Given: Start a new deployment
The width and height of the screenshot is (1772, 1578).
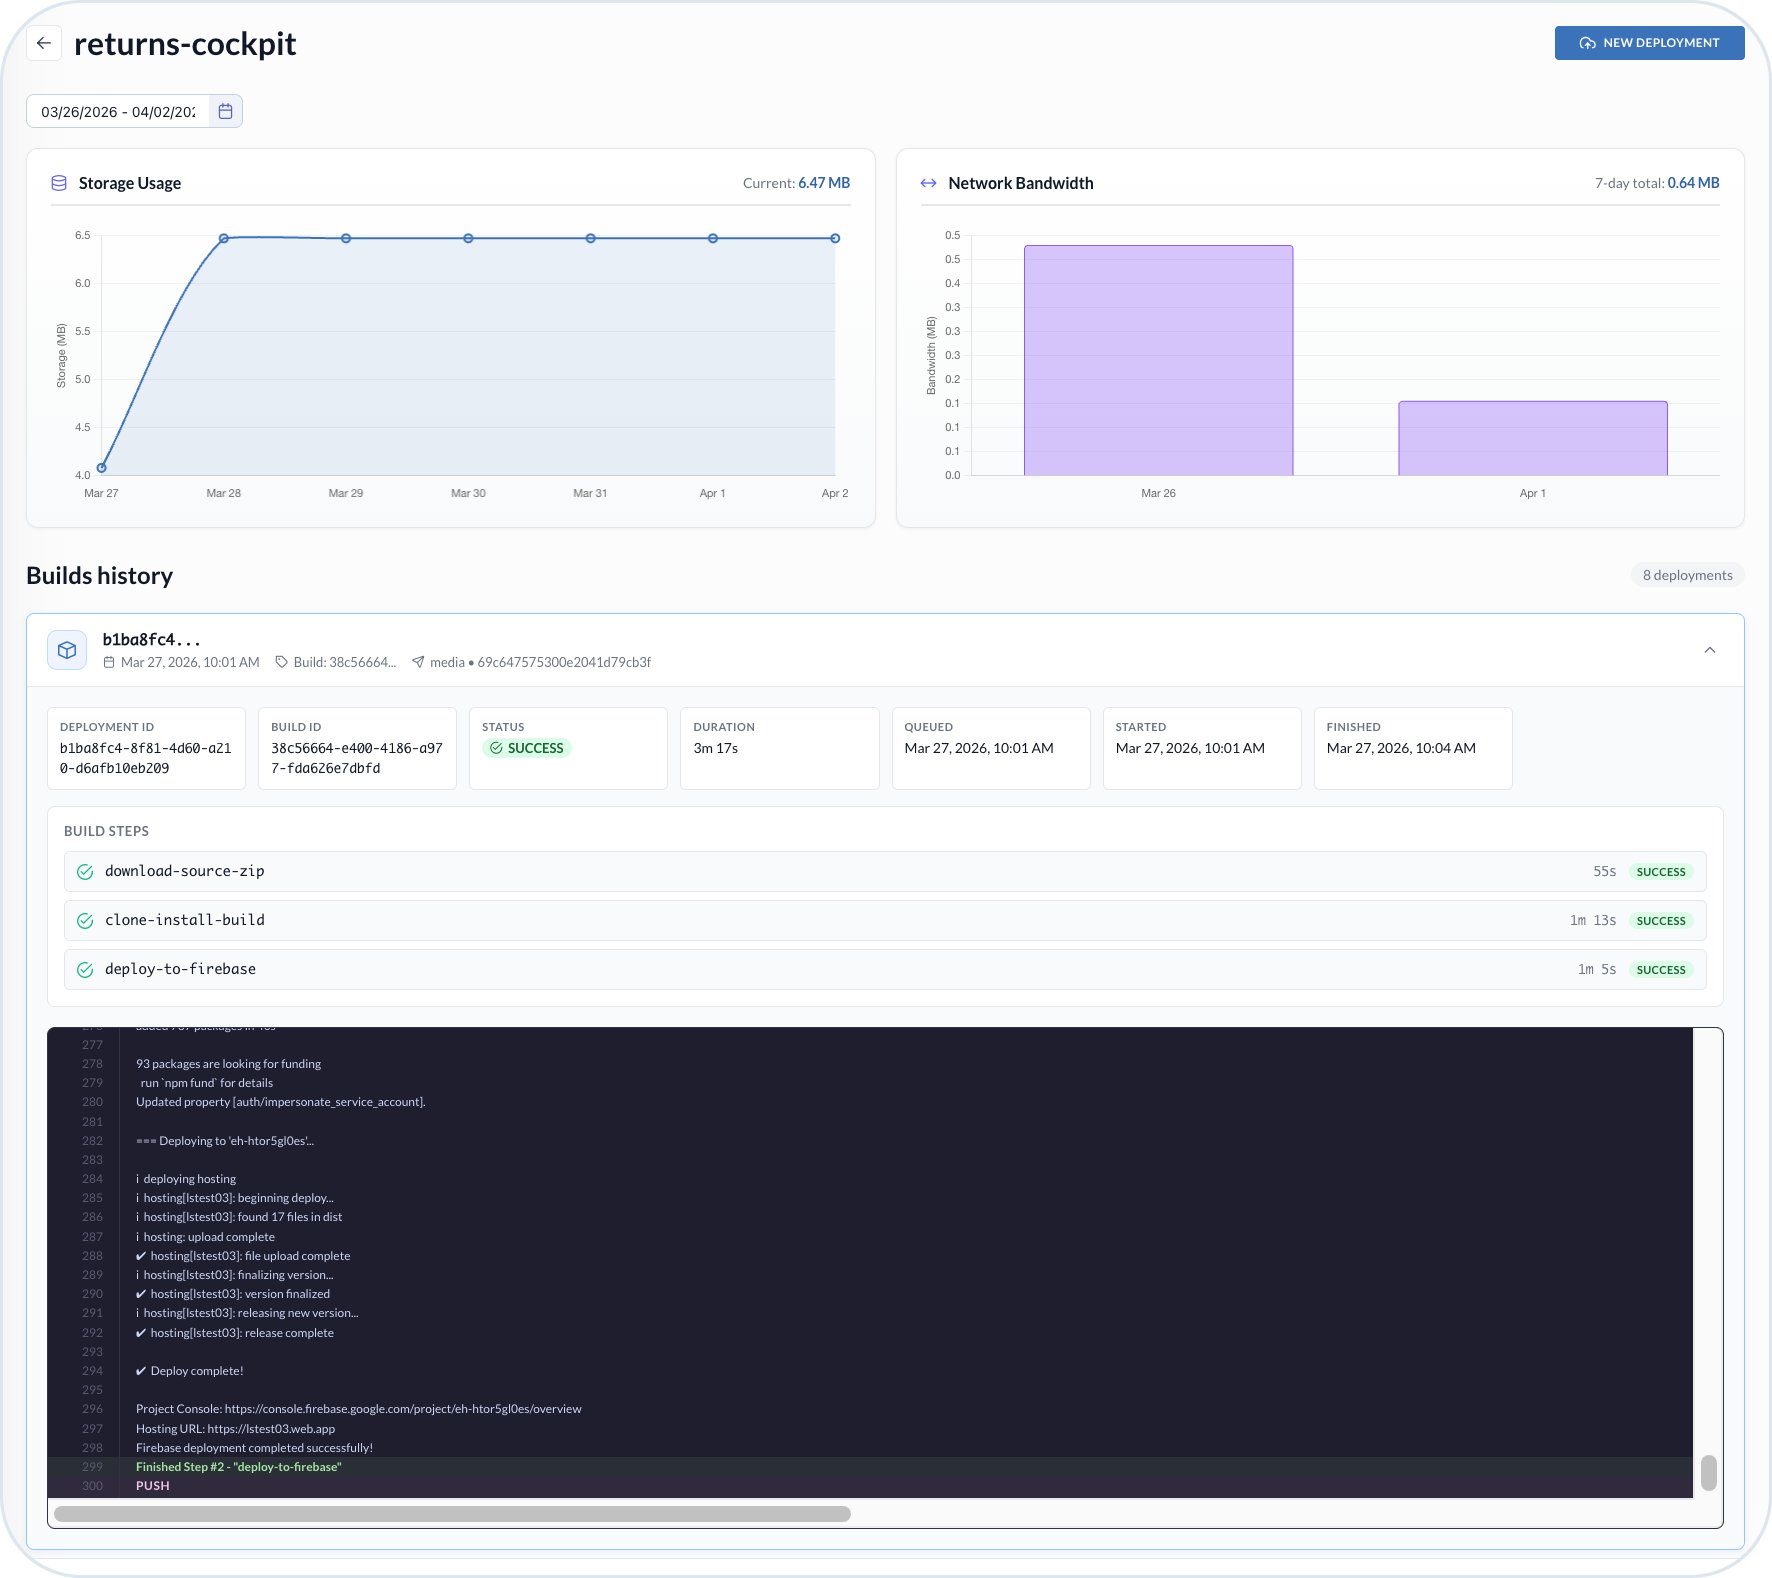Looking at the screenshot, I should point(1649,43).
